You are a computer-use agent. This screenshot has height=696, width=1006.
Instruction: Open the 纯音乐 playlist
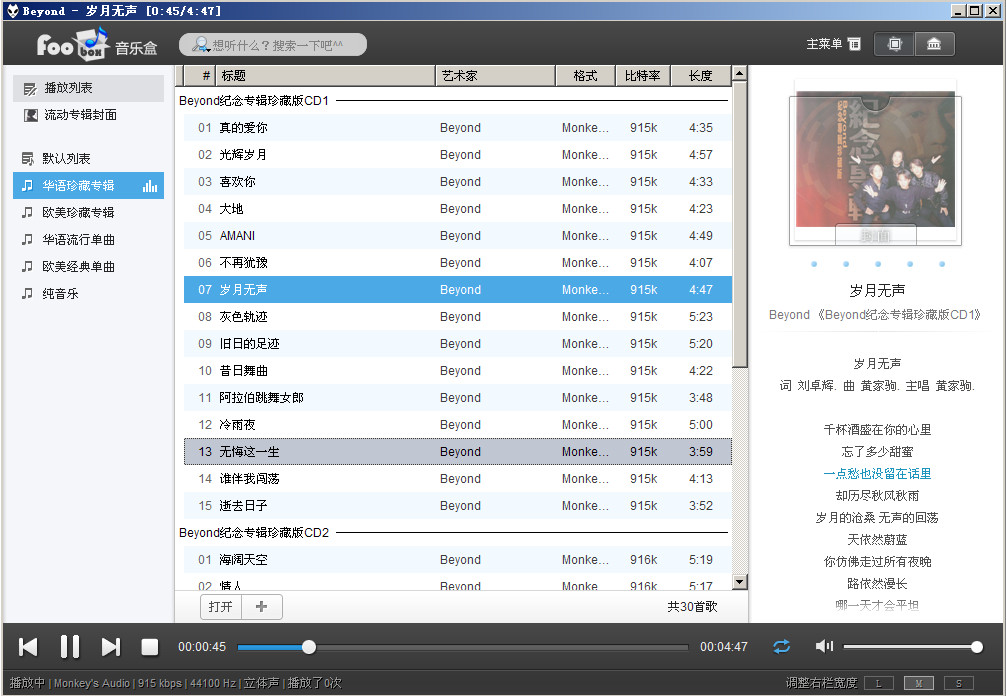[x=89, y=293]
